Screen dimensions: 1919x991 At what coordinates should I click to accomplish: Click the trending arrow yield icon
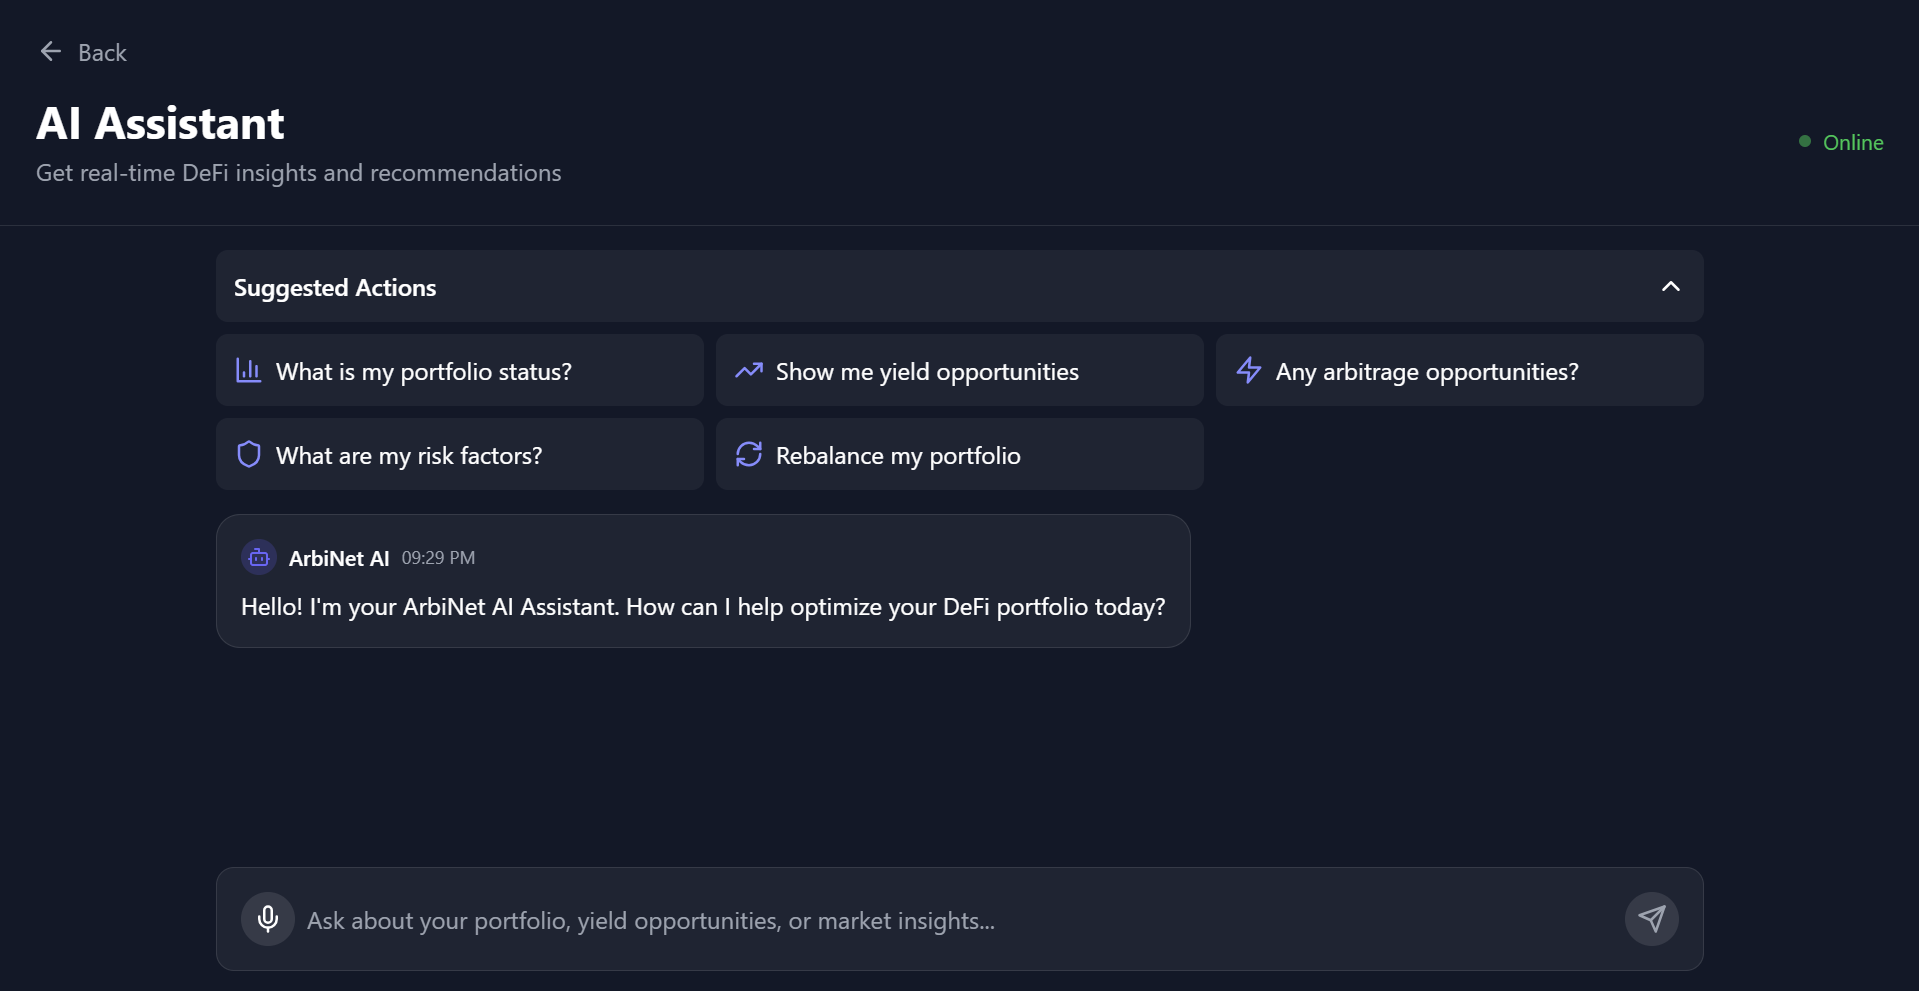click(749, 371)
